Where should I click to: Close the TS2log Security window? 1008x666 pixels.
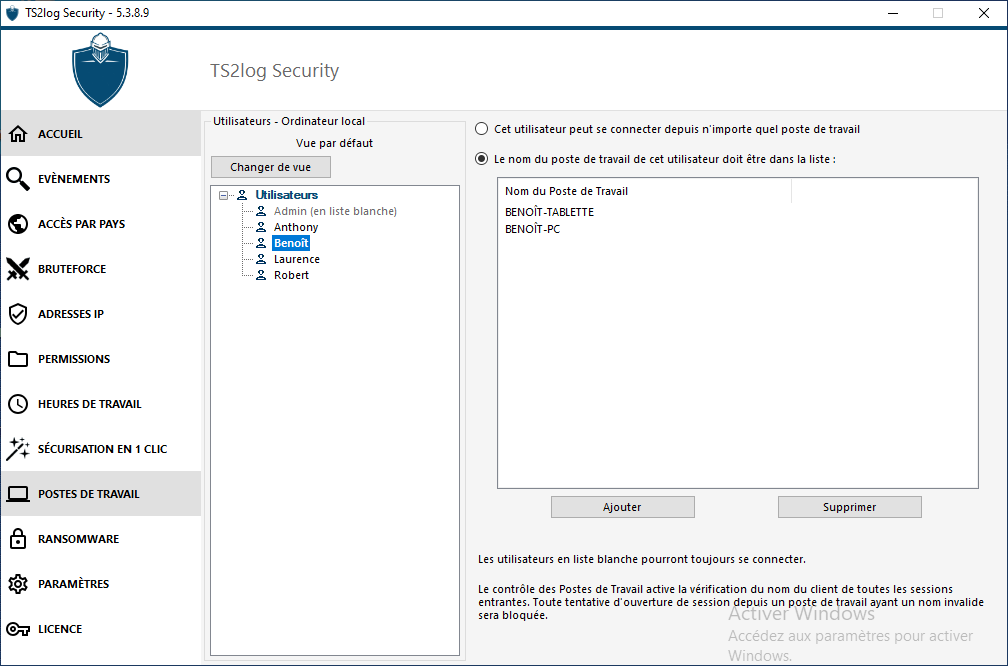pyautogui.click(x=984, y=13)
